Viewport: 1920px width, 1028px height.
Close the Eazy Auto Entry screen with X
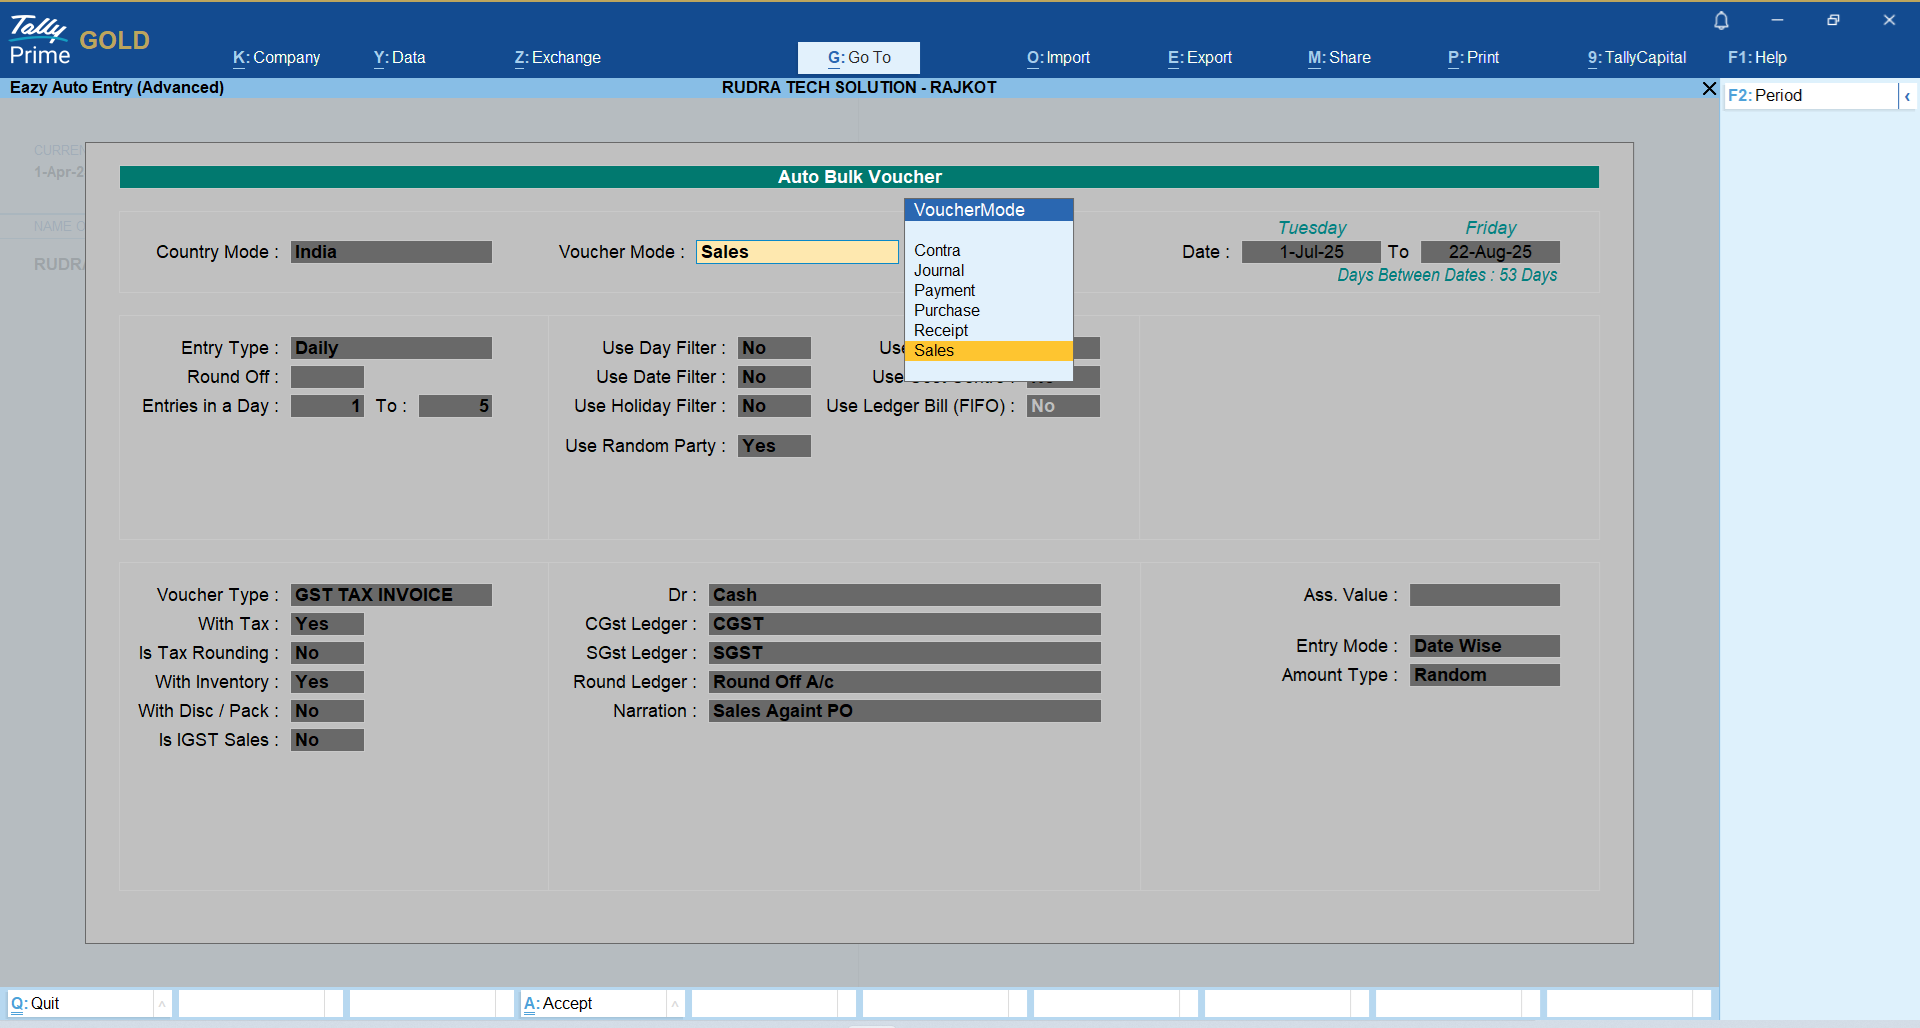[1709, 89]
